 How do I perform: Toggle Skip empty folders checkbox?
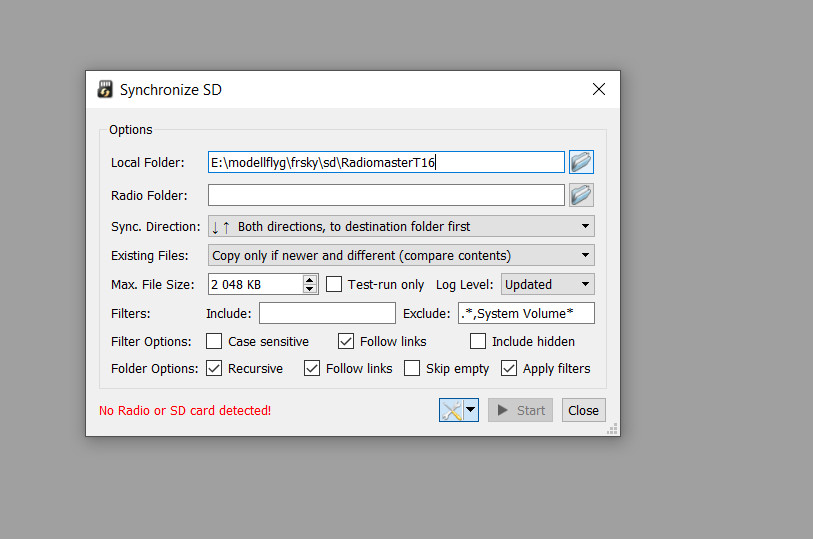412,368
